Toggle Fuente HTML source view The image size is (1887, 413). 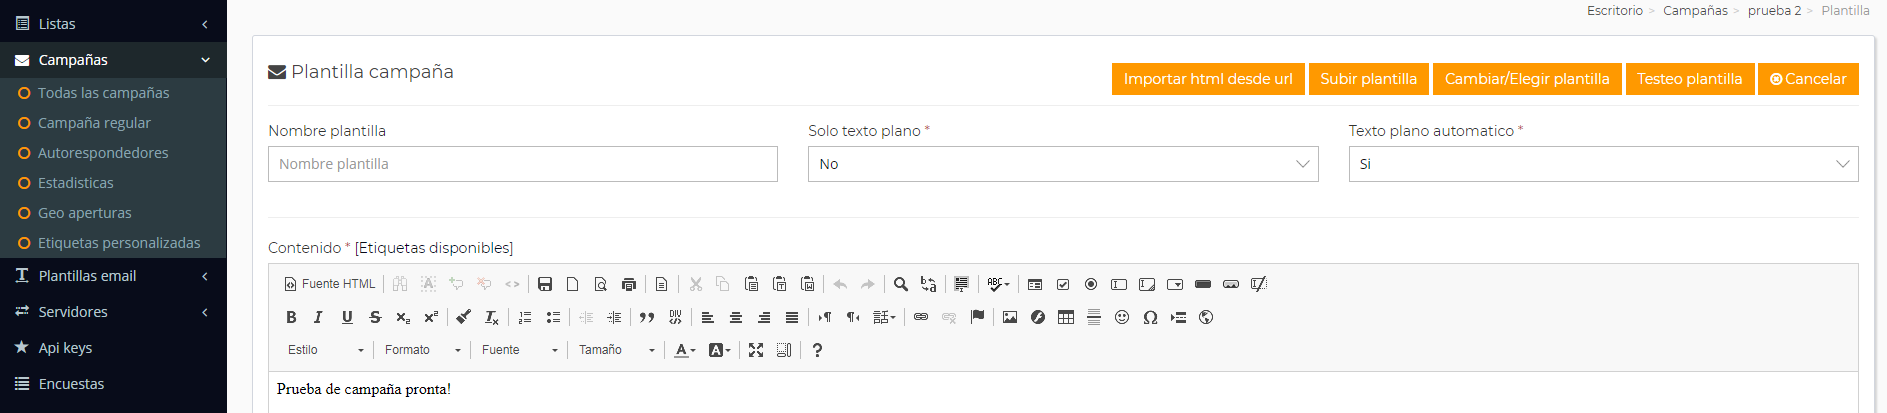pyautogui.click(x=330, y=284)
